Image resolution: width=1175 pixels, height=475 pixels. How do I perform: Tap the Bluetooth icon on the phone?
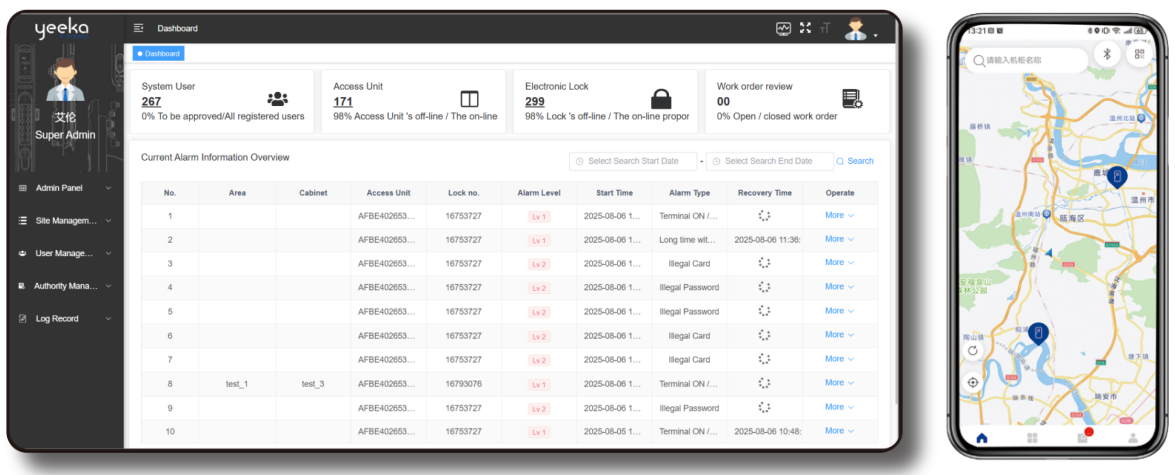pyautogui.click(x=1106, y=53)
